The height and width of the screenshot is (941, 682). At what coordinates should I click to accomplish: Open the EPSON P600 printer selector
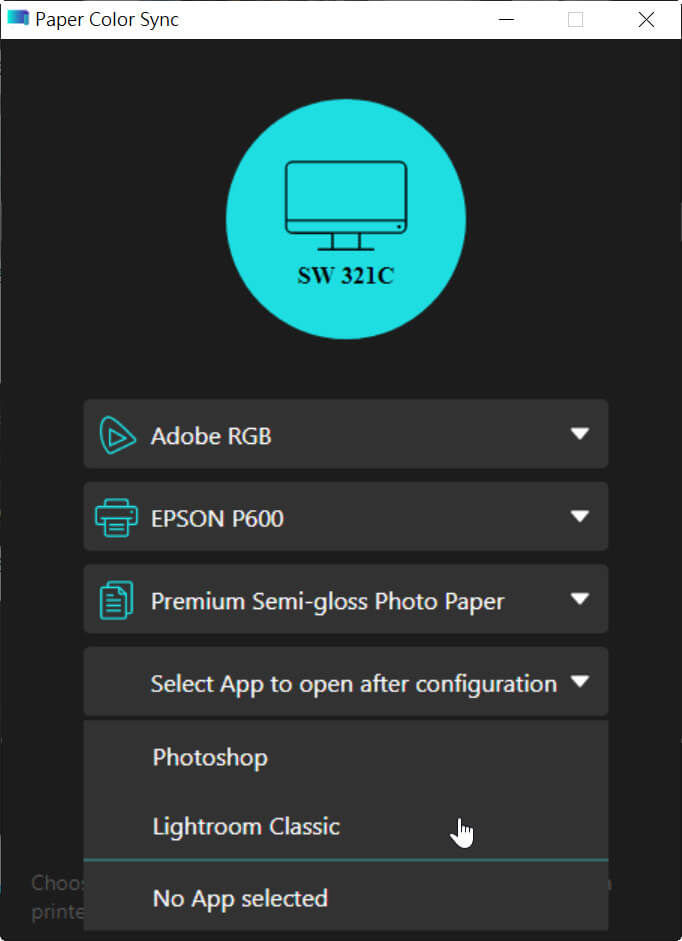[346, 517]
